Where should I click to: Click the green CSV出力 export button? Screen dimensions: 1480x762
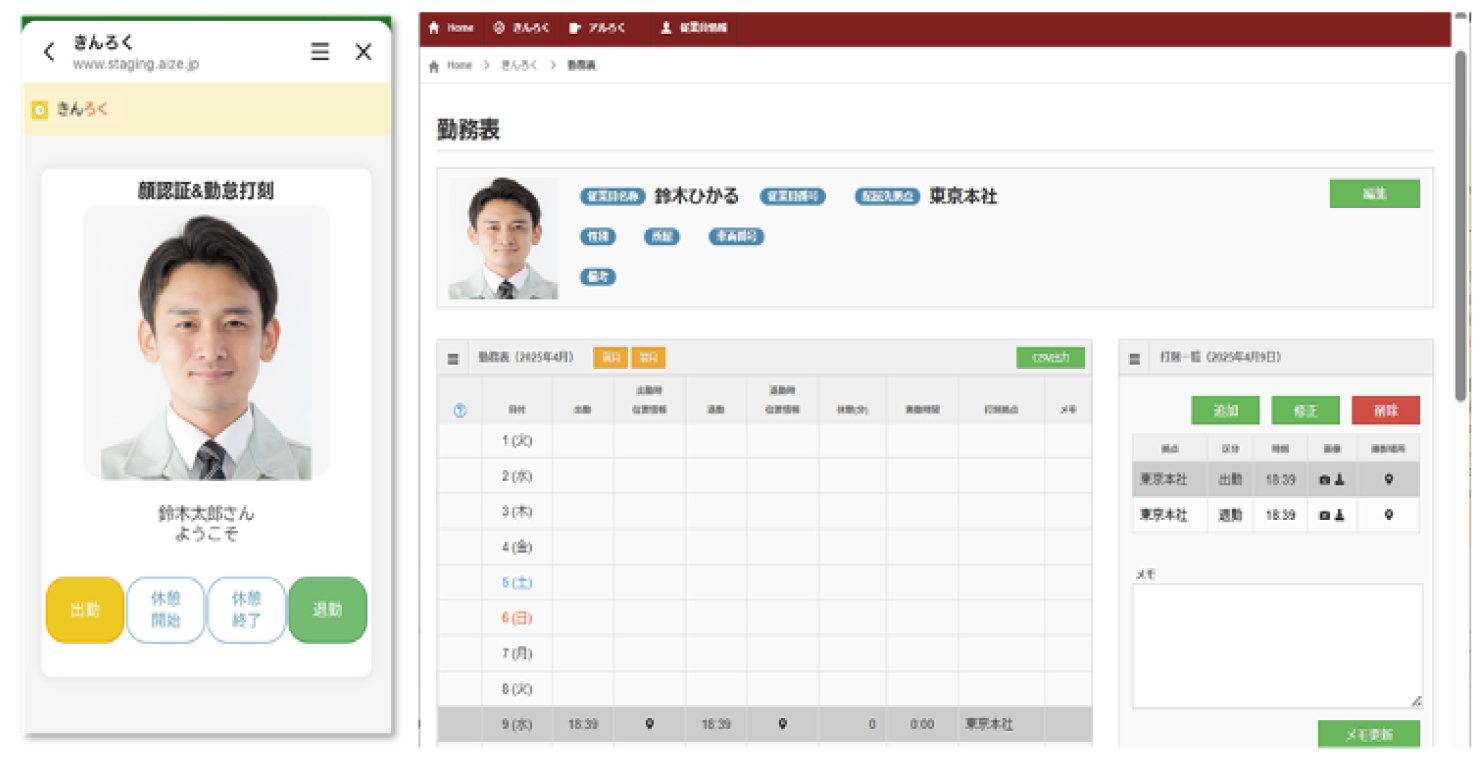coord(1050,357)
